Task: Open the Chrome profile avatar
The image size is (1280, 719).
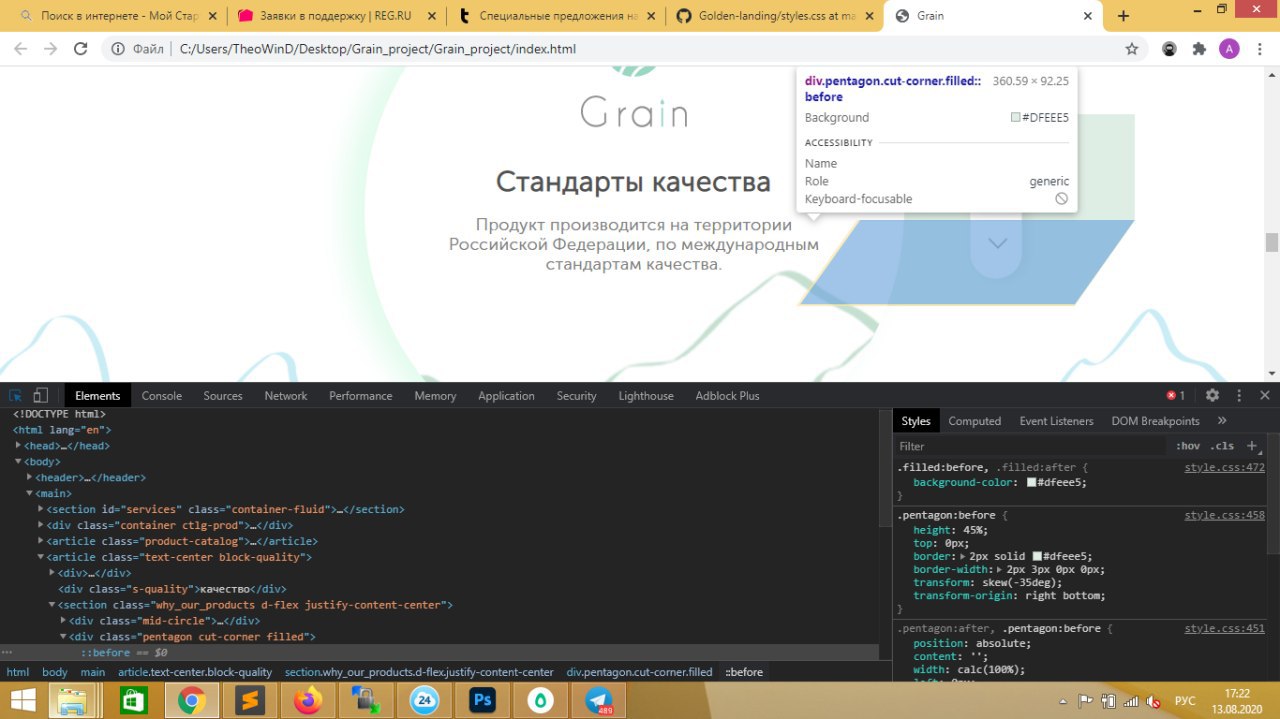Action: click(x=1229, y=49)
